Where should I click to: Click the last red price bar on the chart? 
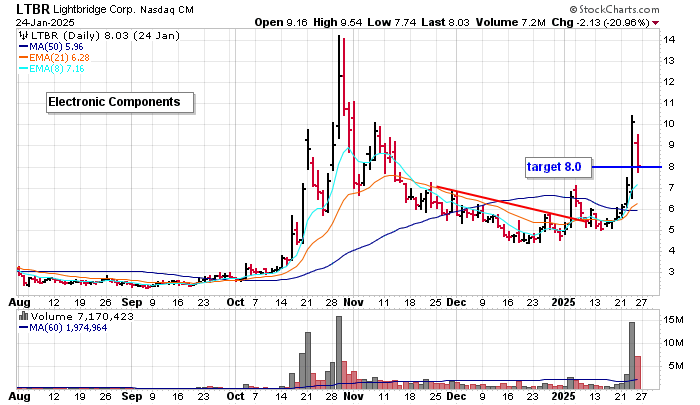click(x=638, y=154)
